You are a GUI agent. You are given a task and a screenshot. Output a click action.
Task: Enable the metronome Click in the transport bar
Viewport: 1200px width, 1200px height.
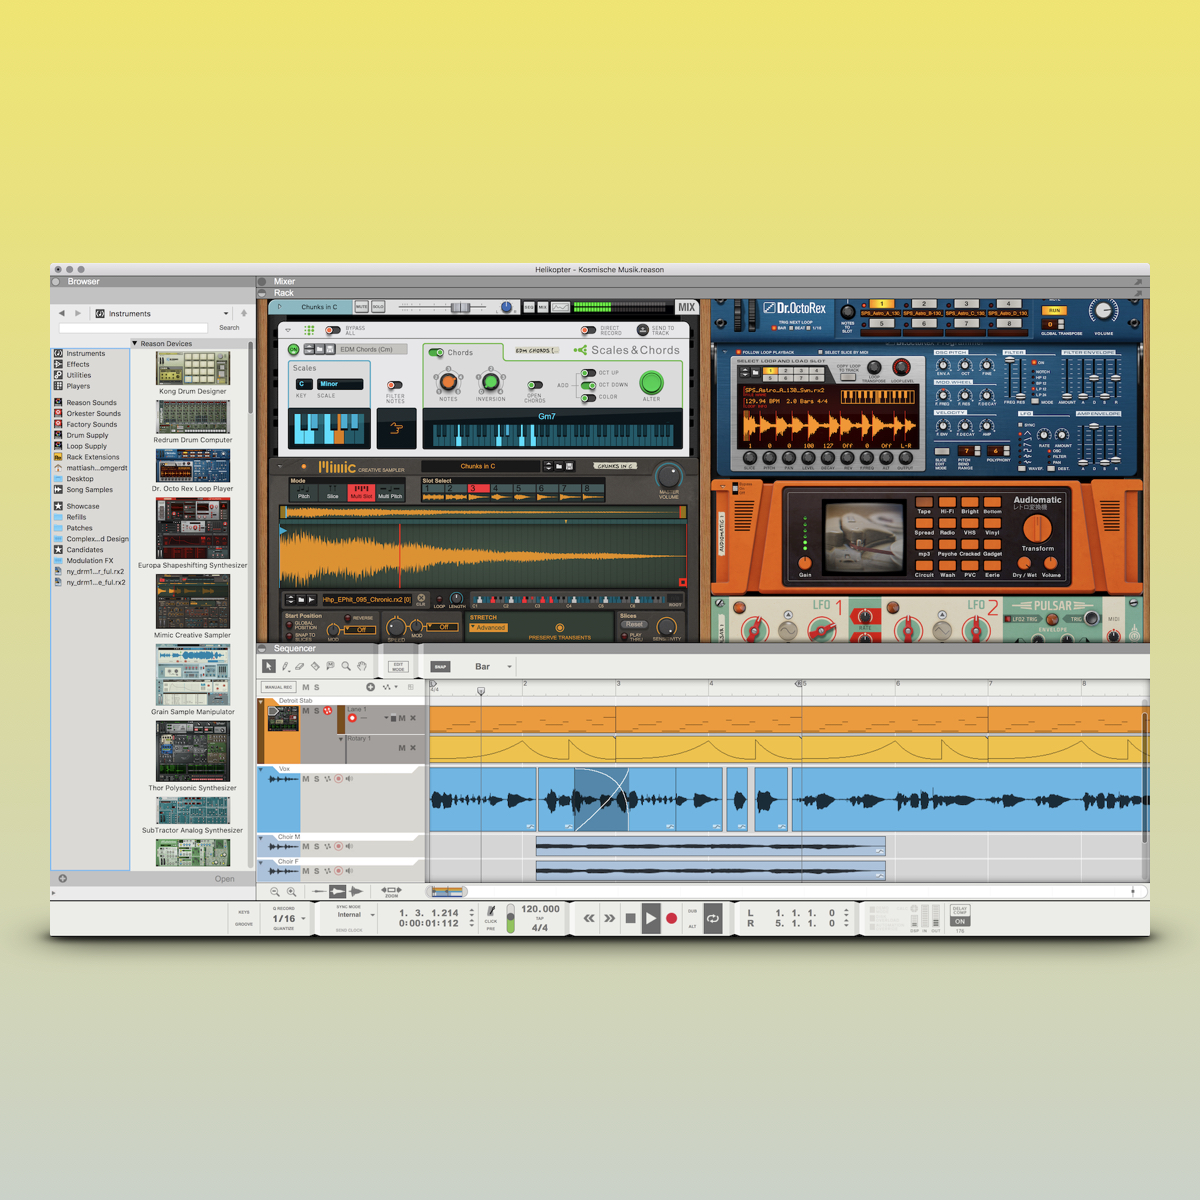coord(490,912)
